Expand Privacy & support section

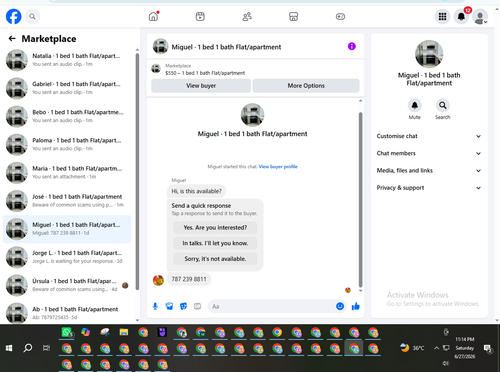[x=429, y=188]
